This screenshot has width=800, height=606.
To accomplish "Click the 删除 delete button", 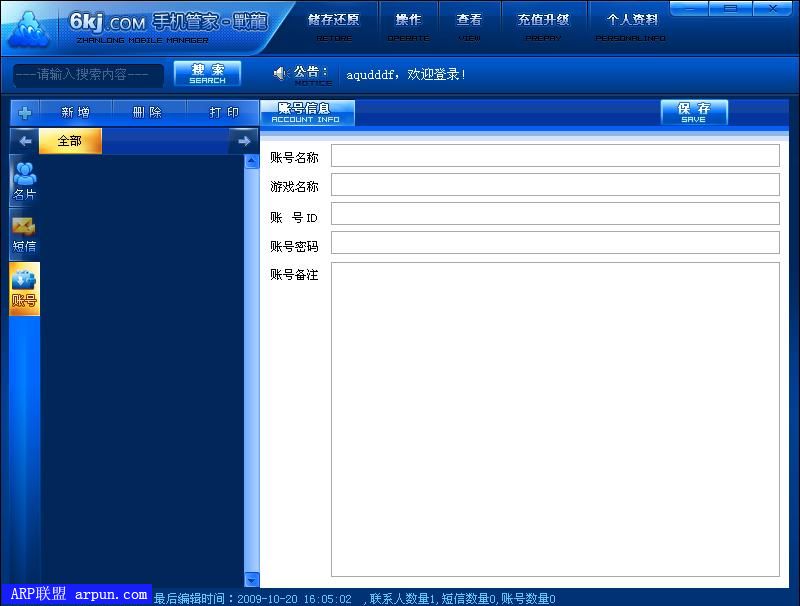I will tap(147, 112).
